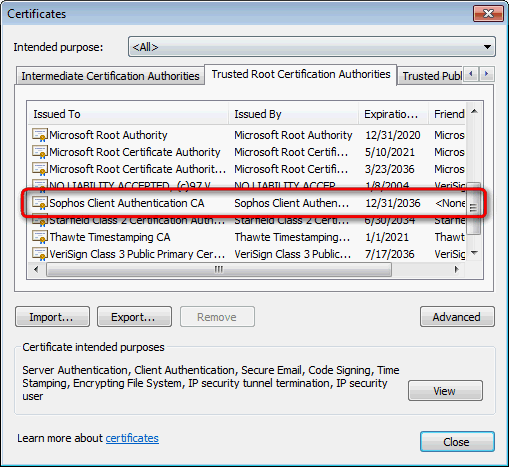Select Microsoft Root Authority row text
This screenshot has height=467, width=509.
[x=108, y=135]
